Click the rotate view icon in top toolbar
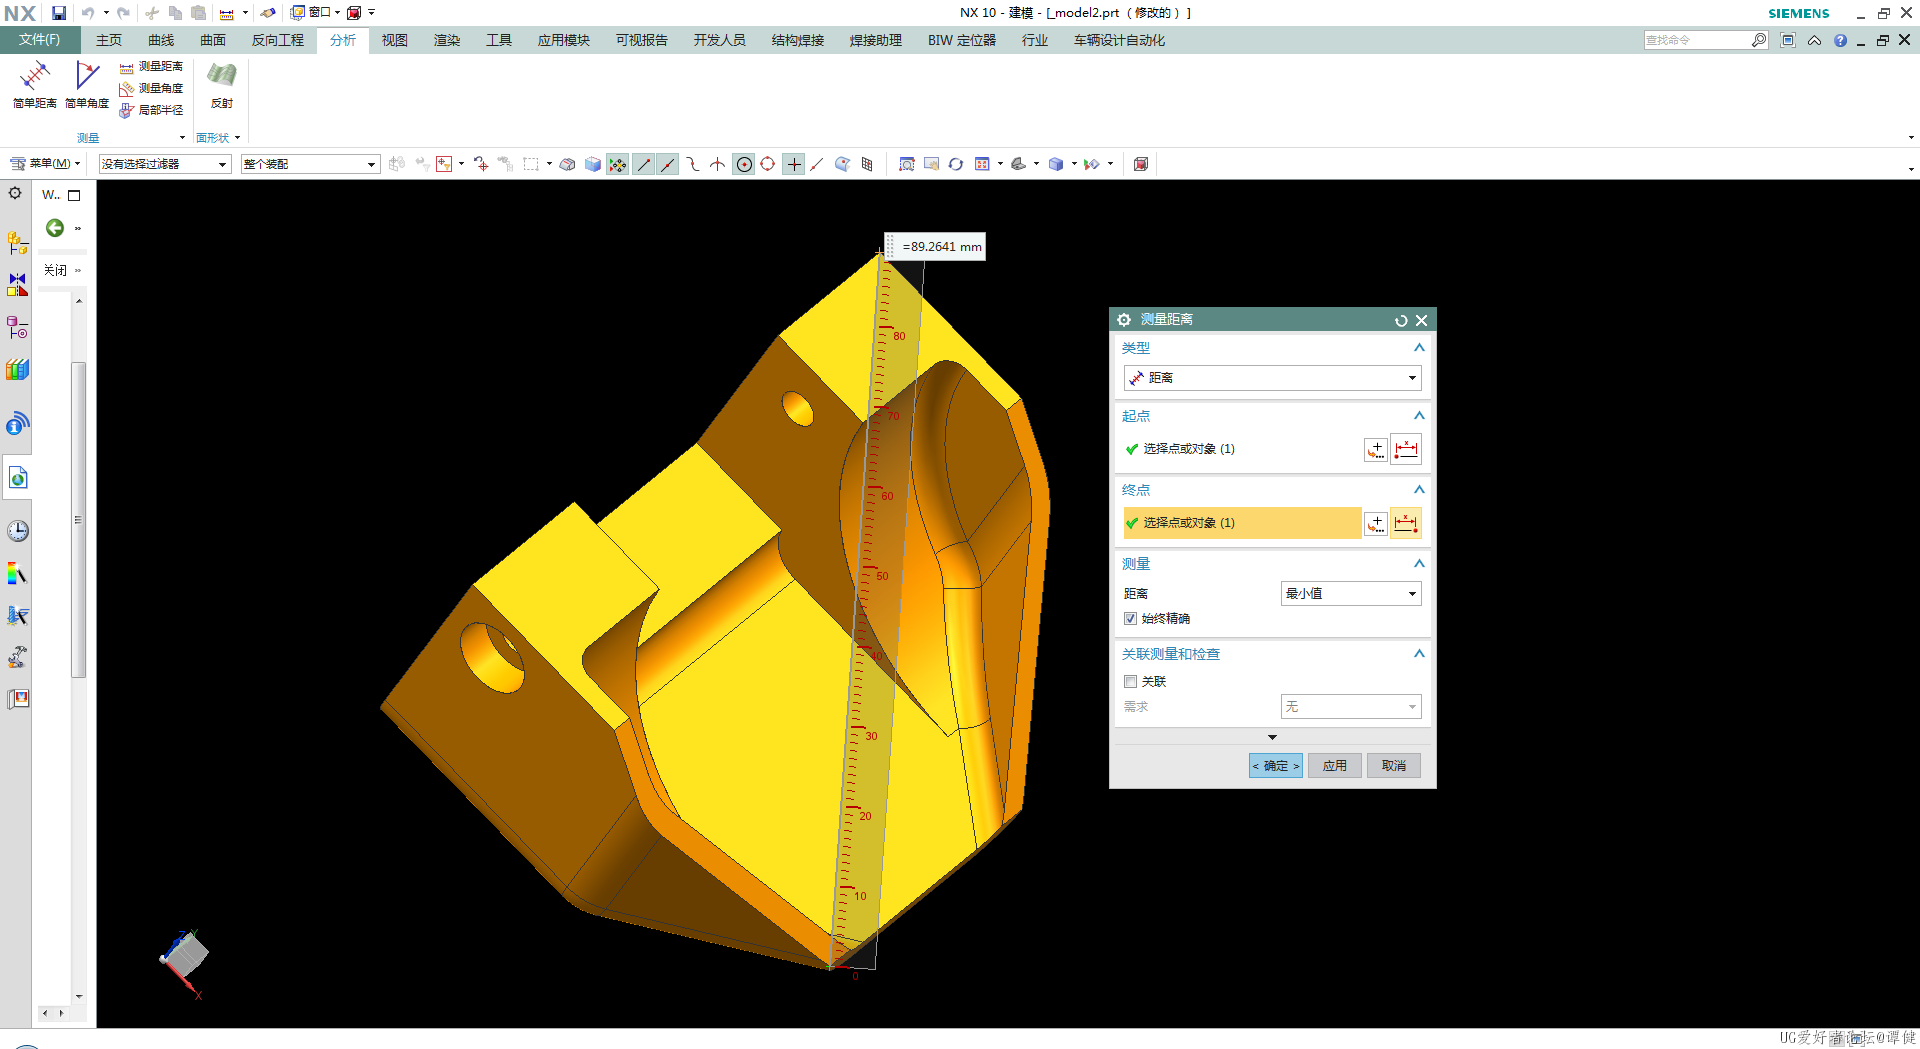Viewport: 1920px width, 1049px height. pos(956,164)
